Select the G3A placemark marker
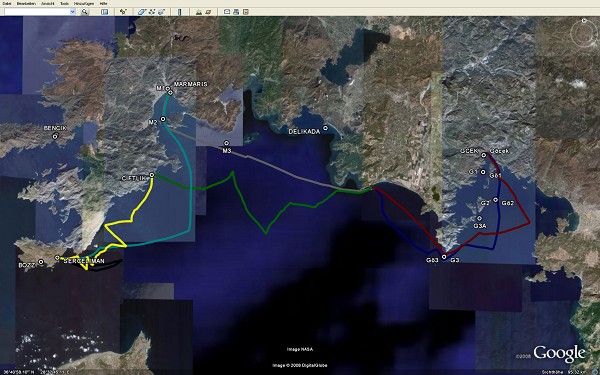 pyautogui.click(x=479, y=218)
